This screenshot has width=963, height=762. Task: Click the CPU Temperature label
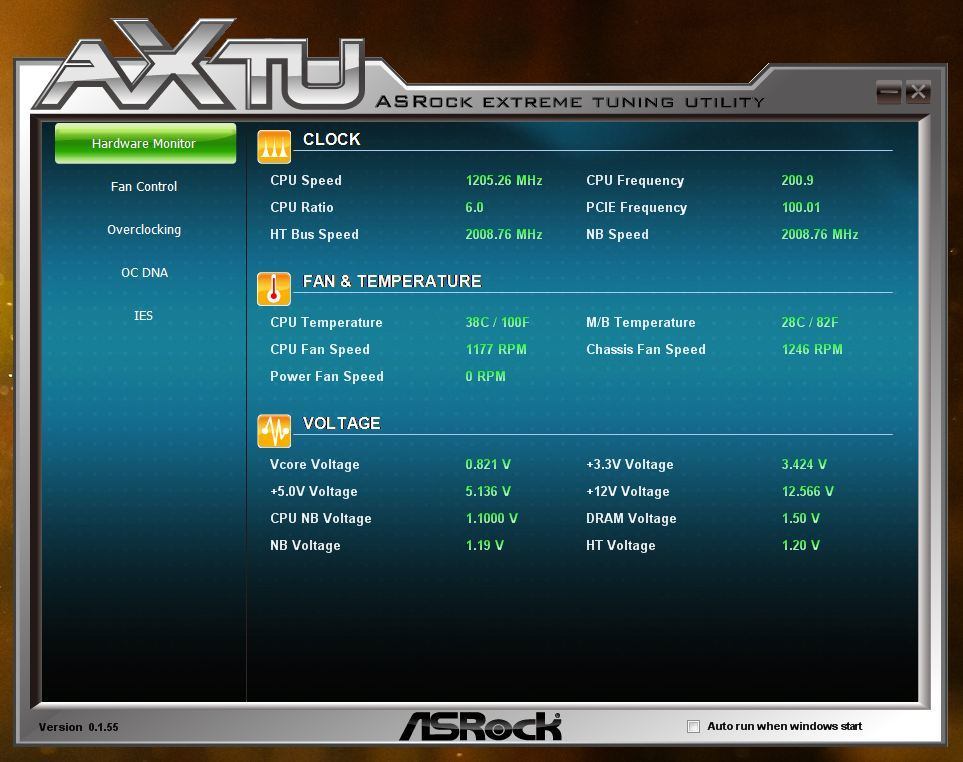click(x=326, y=322)
